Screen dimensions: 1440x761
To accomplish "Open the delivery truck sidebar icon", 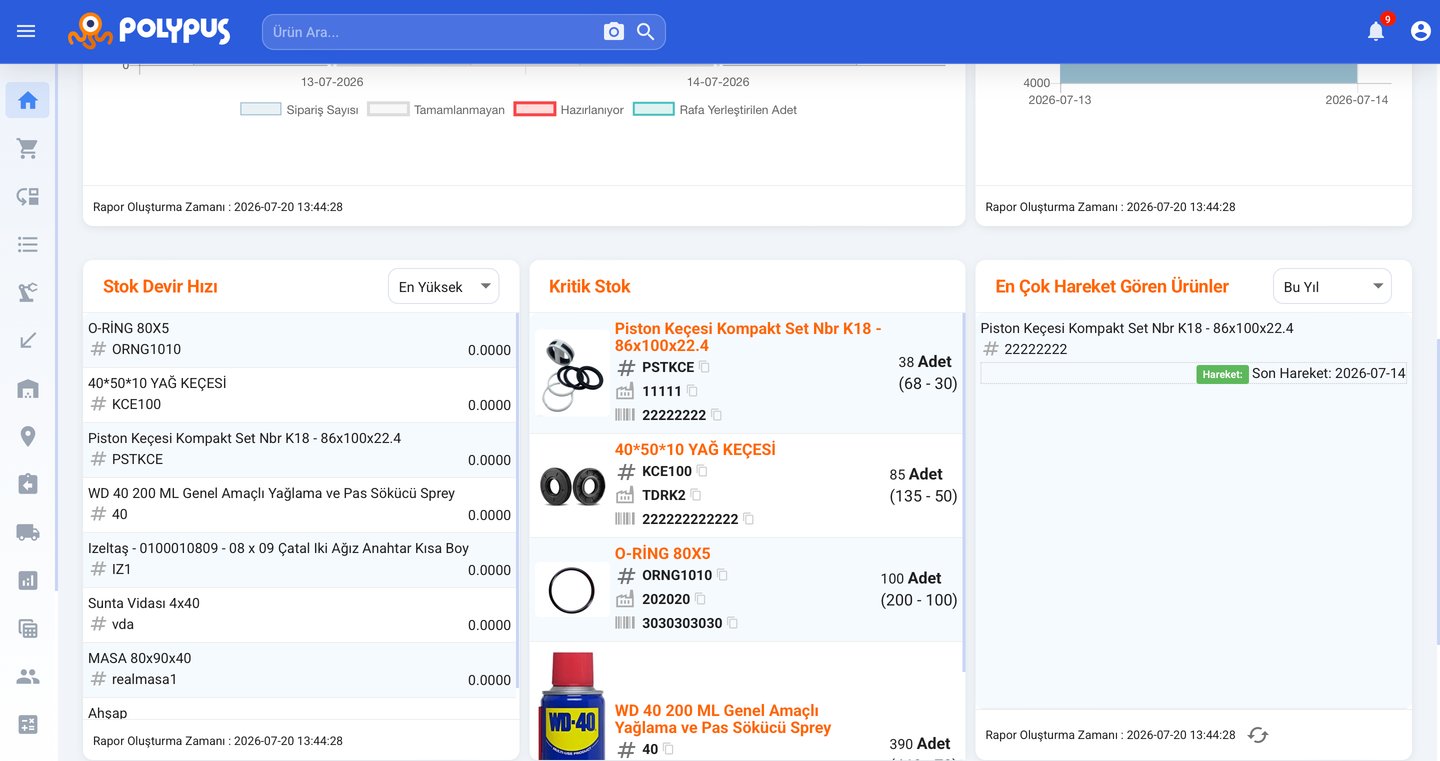I will point(28,532).
